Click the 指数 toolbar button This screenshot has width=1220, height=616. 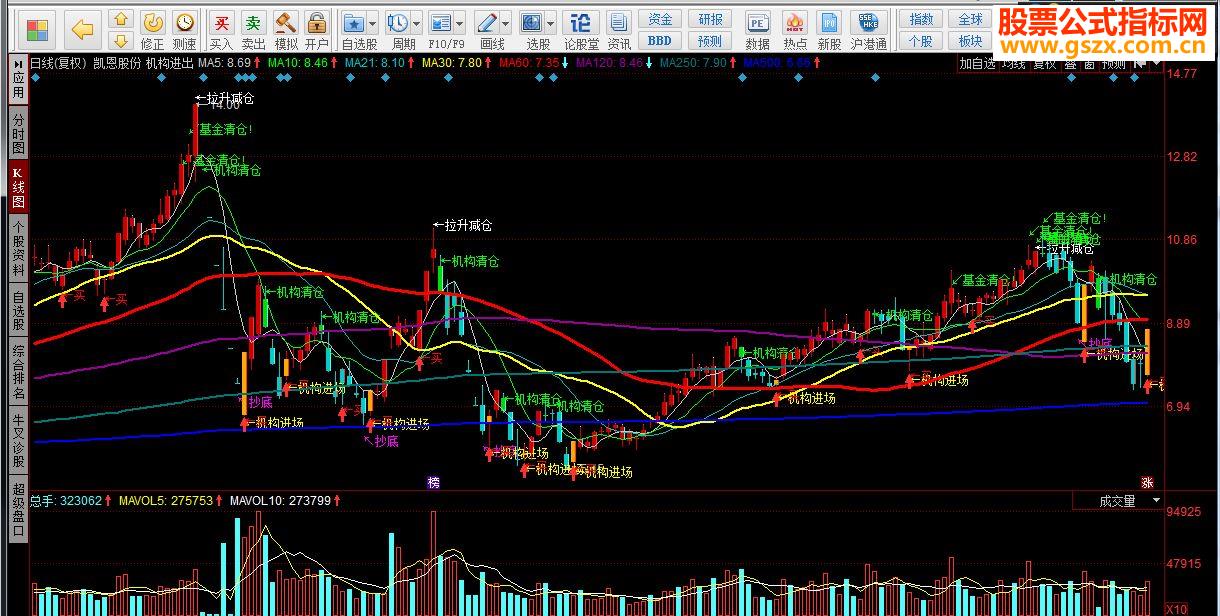tap(921, 19)
